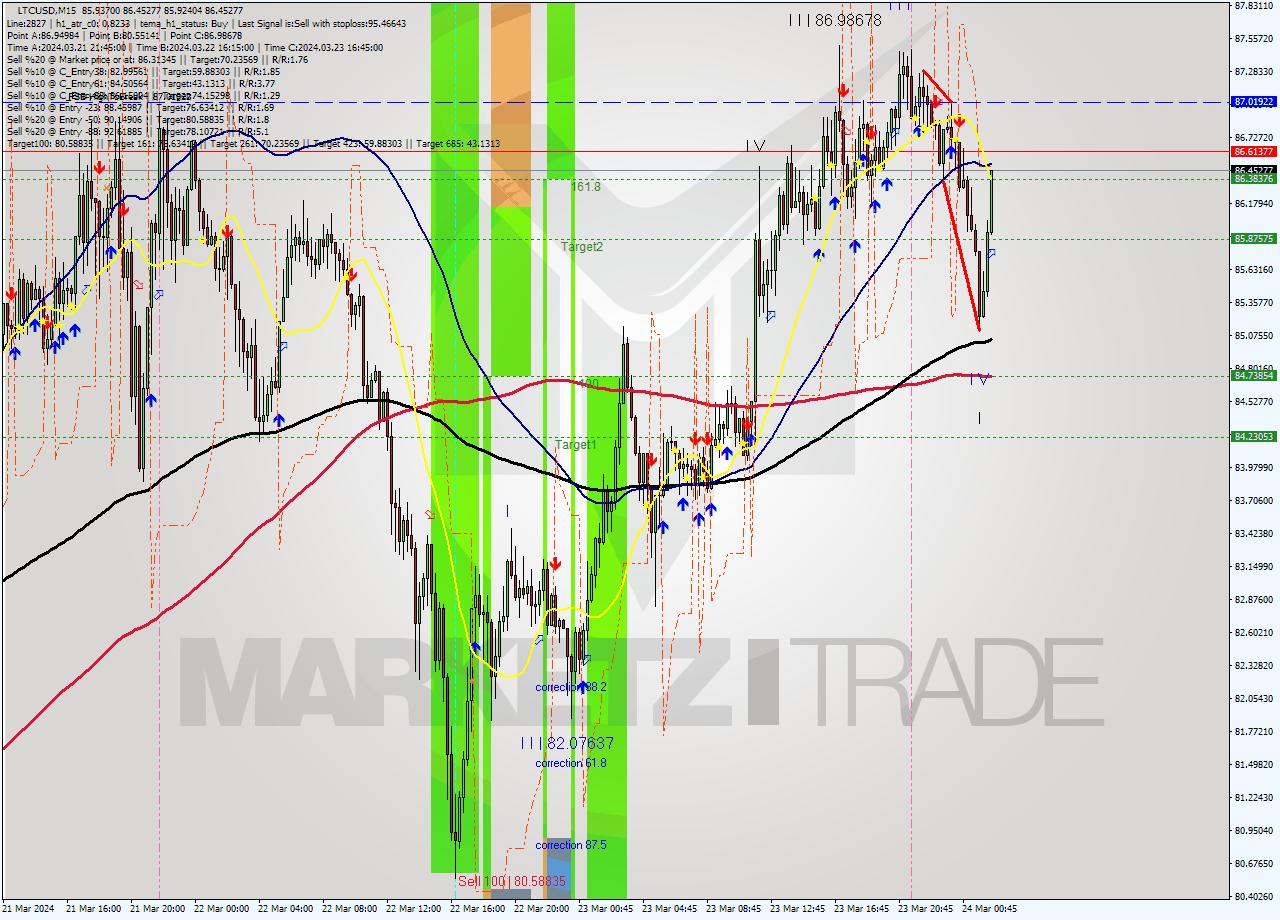Click the green 84.23053 price tag
The image size is (1280, 920).
point(1254,437)
